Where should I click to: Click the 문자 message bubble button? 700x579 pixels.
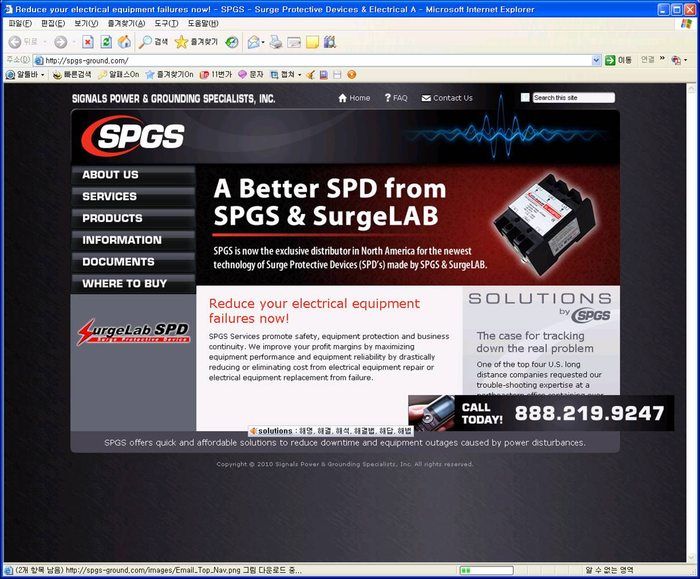(x=251, y=75)
